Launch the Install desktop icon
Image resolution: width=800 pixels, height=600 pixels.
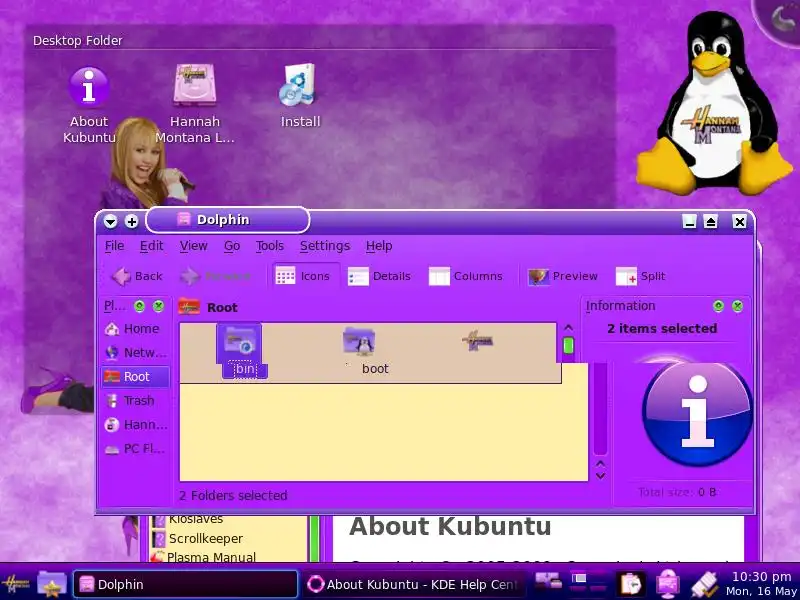(300, 96)
